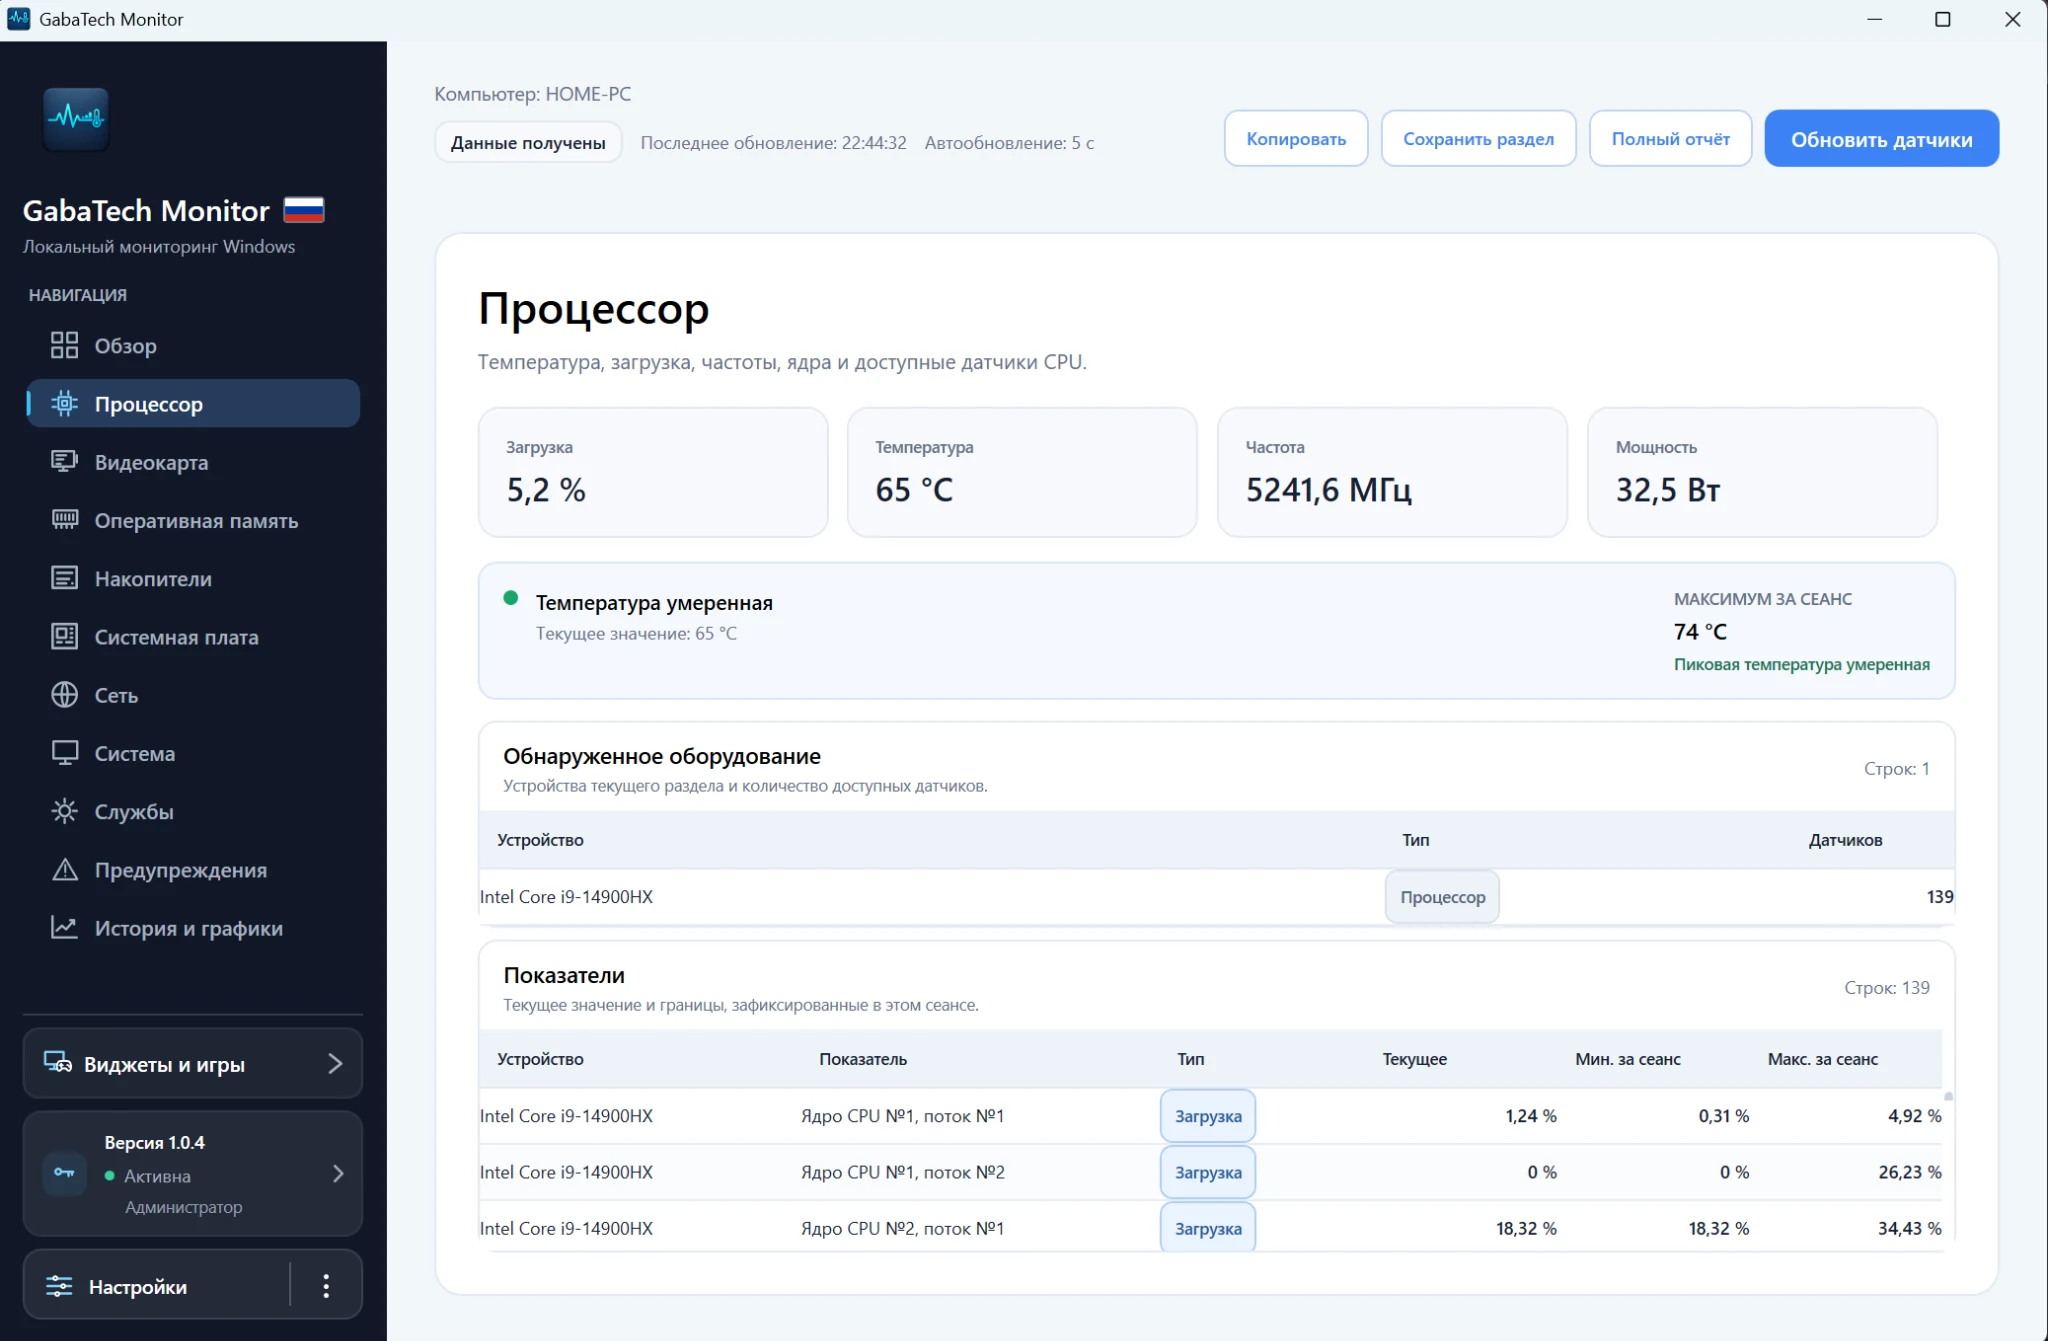Click the Network globe icon

[64, 694]
